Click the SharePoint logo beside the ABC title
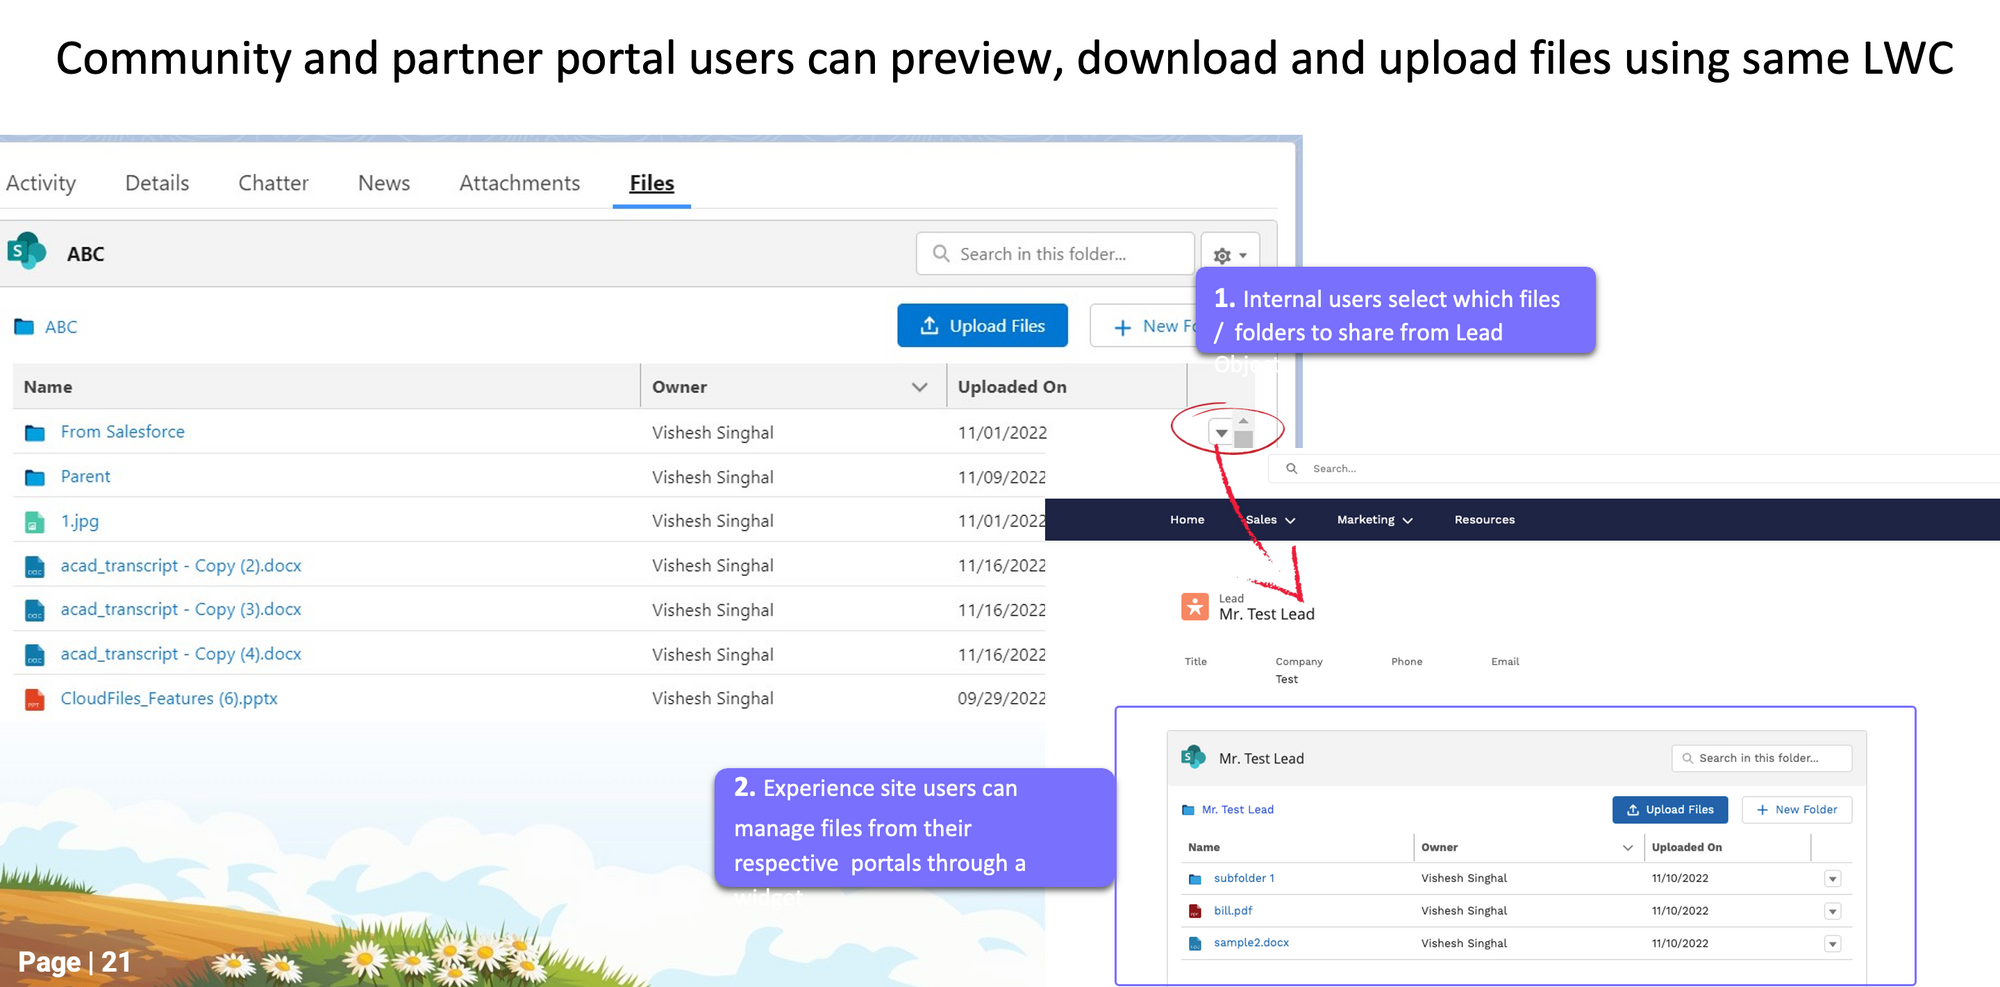2000x987 pixels. click(x=26, y=252)
